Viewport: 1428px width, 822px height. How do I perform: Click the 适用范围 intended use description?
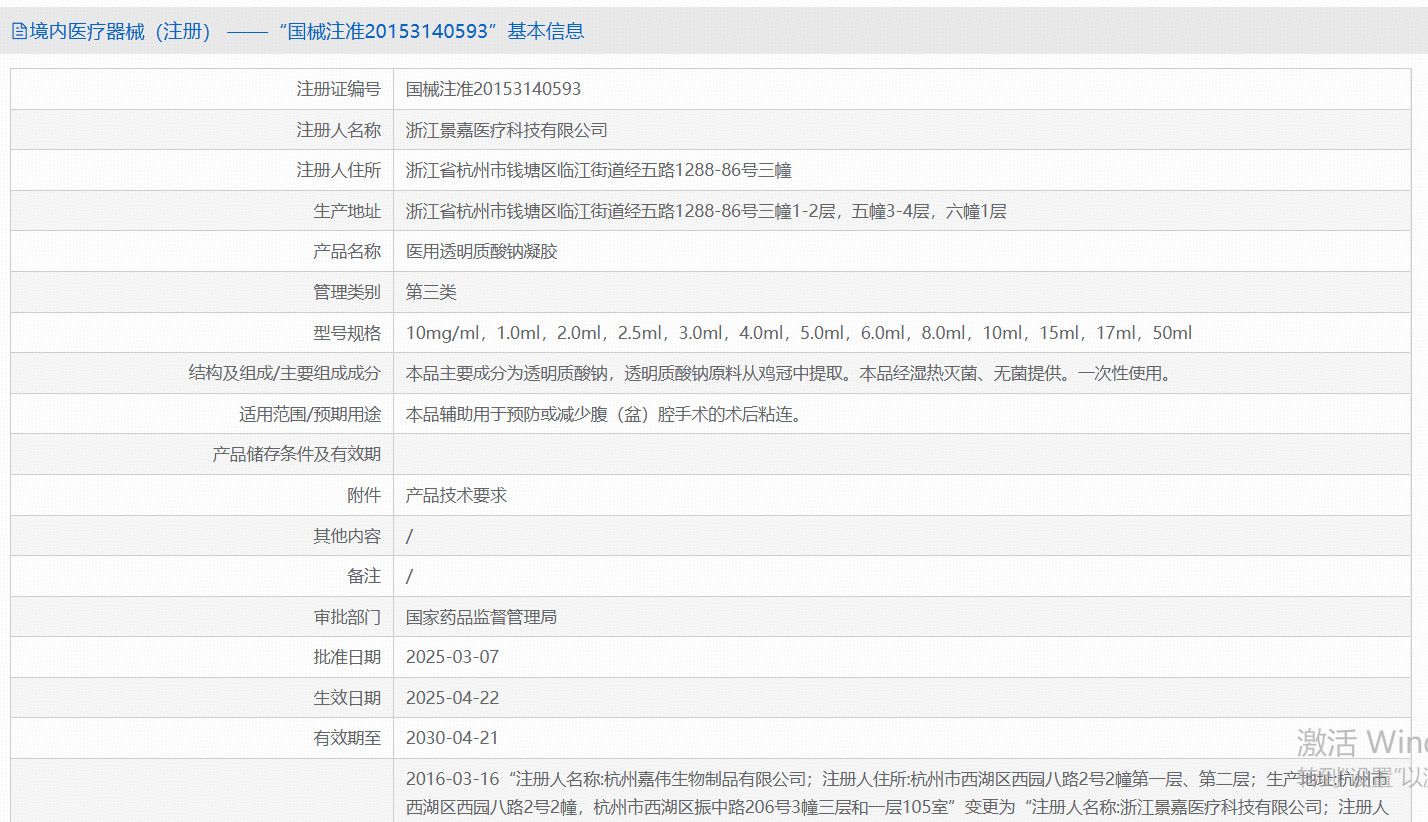tap(603, 414)
